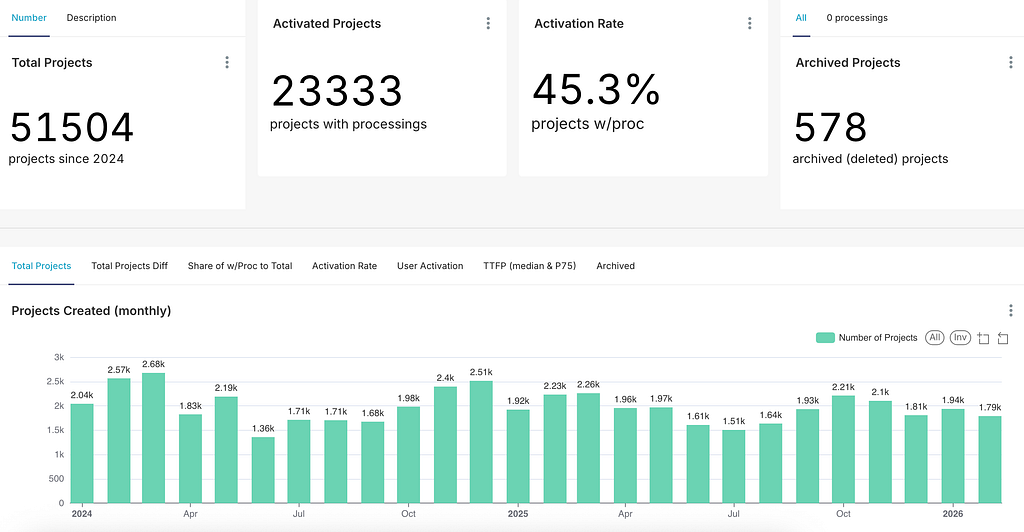Click the 1.97k bar value label
The height and width of the screenshot is (532, 1024).
[x=661, y=399]
